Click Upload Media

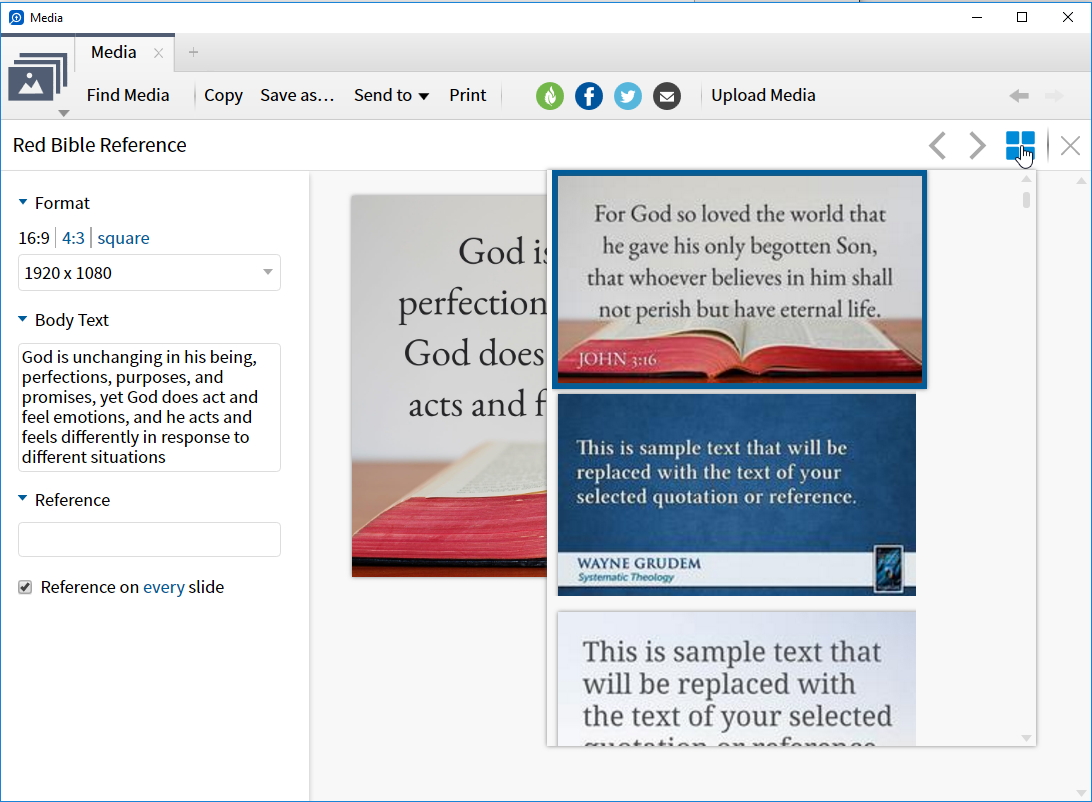tap(763, 95)
